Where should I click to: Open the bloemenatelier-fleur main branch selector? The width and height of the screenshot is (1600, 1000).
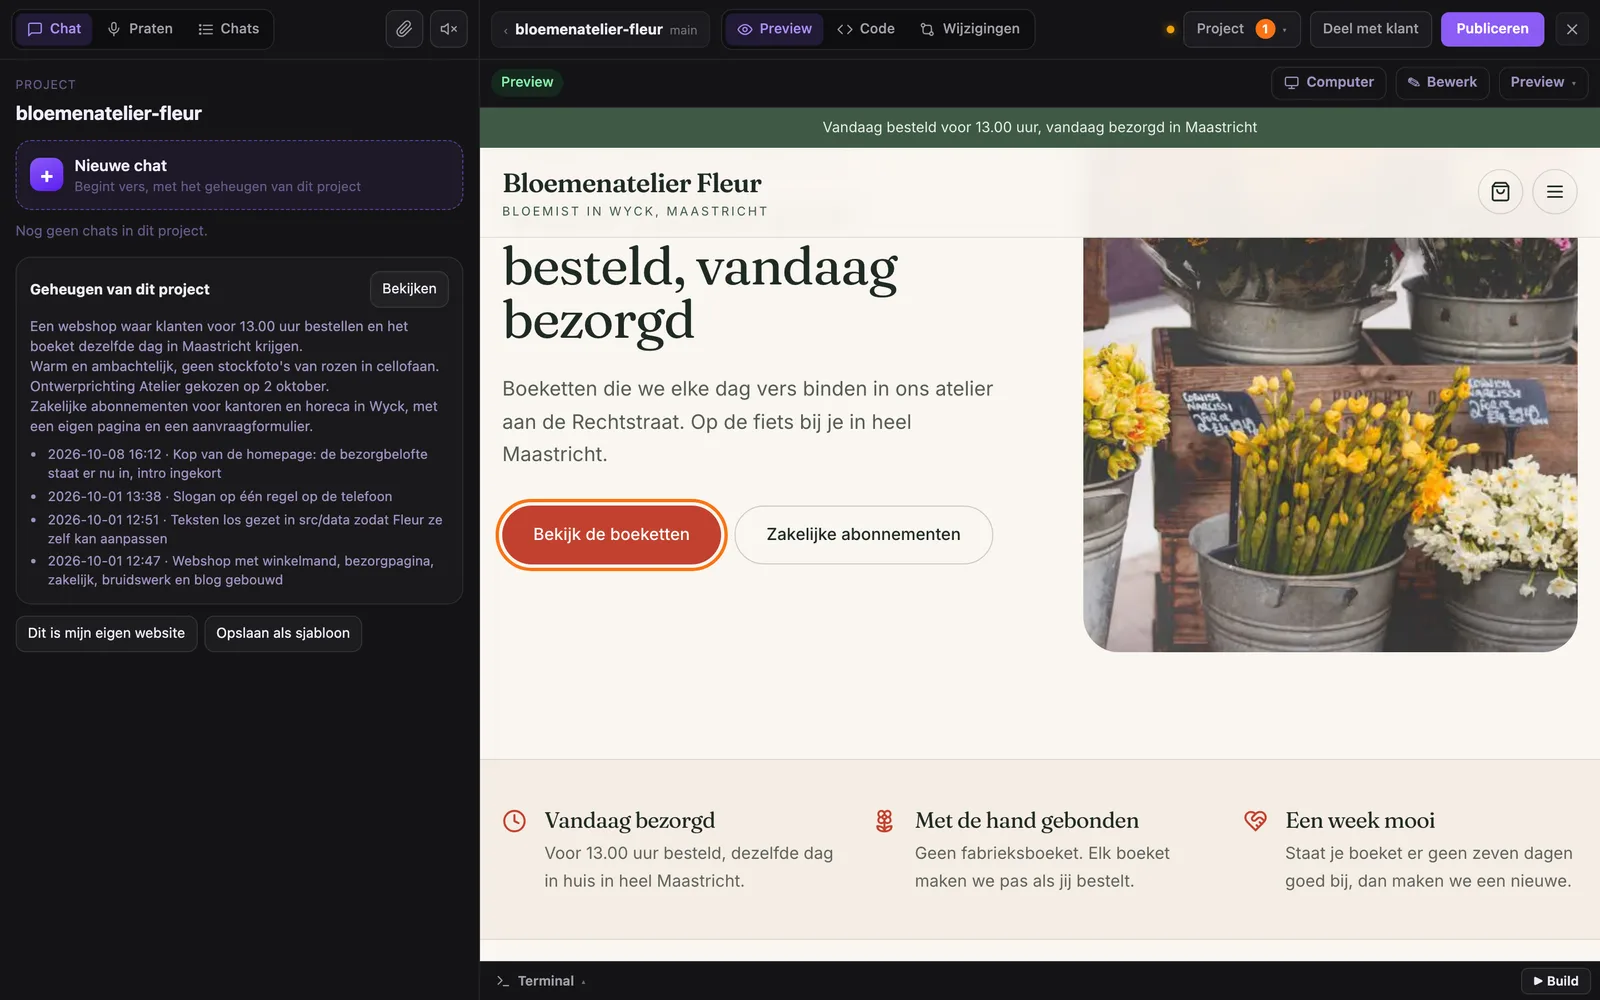[x=600, y=29]
